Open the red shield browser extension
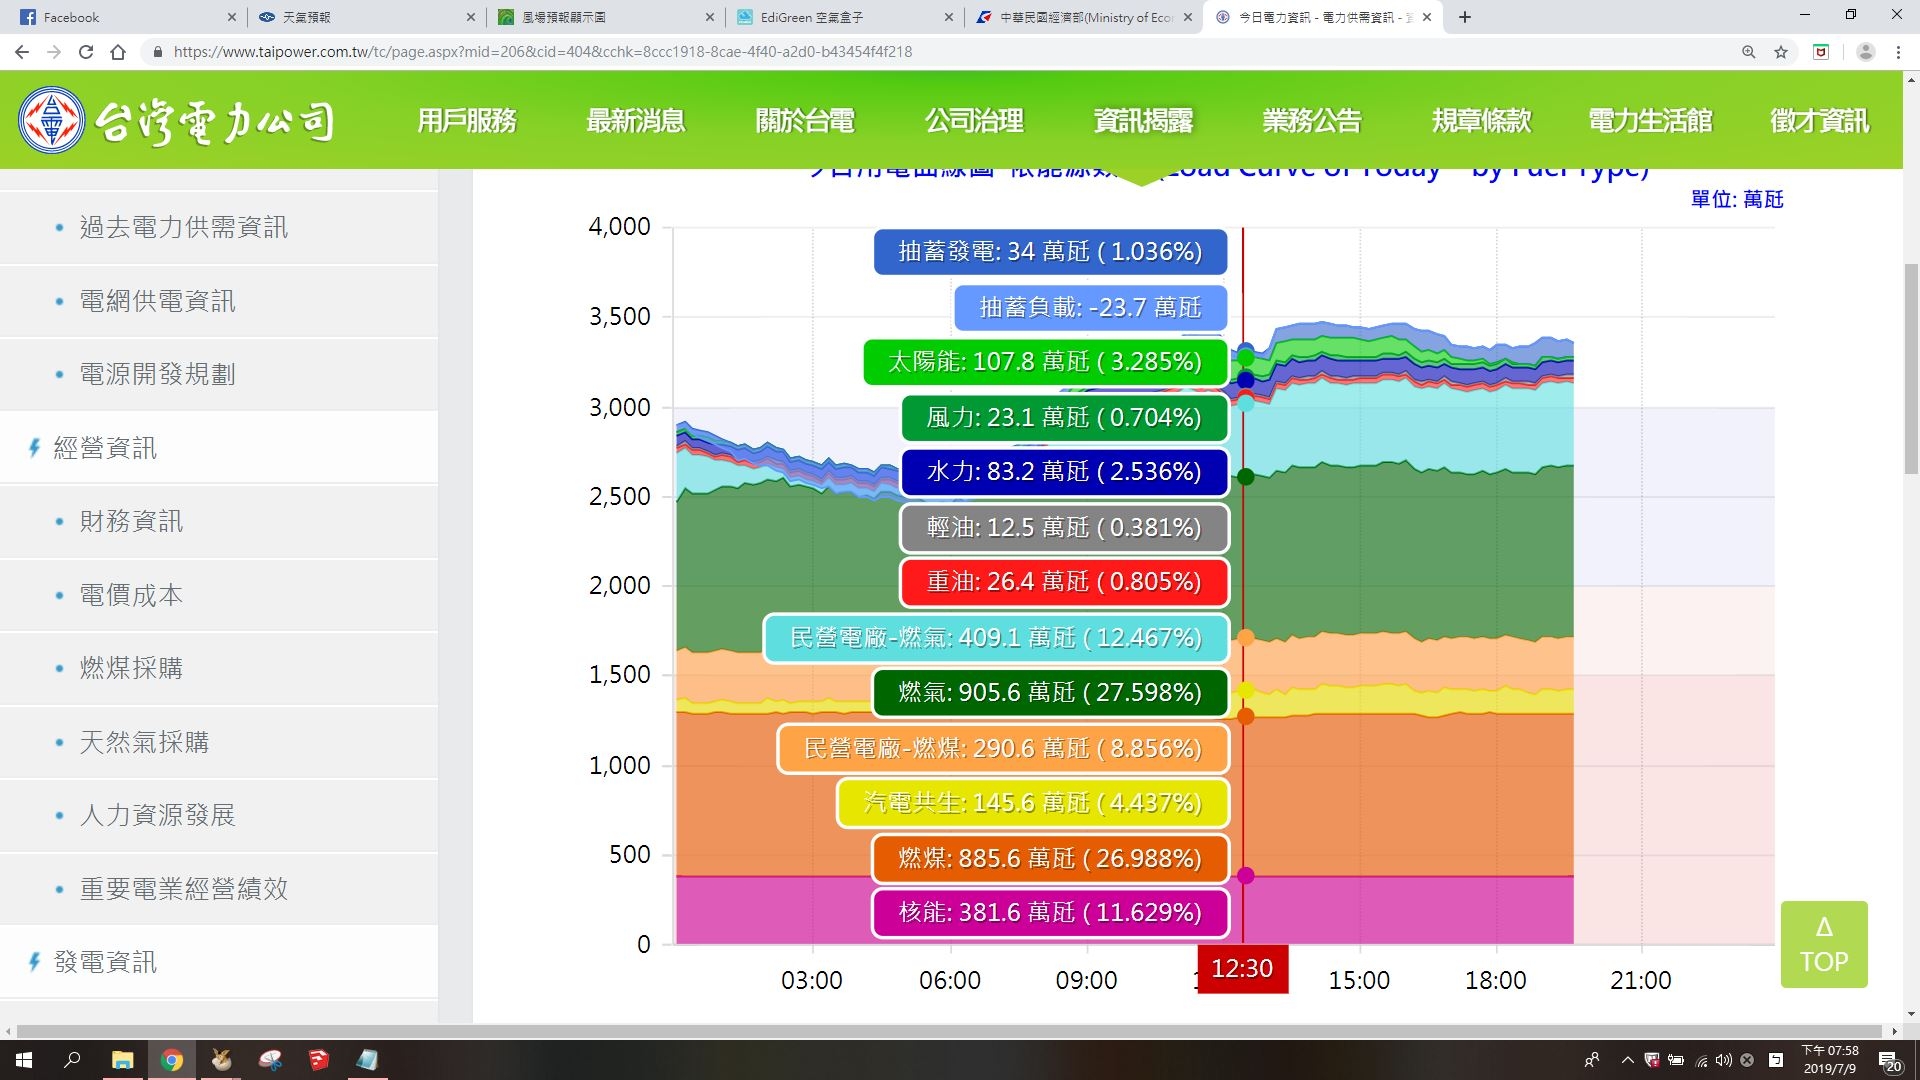 pyautogui.click(x=1821, y=52)
